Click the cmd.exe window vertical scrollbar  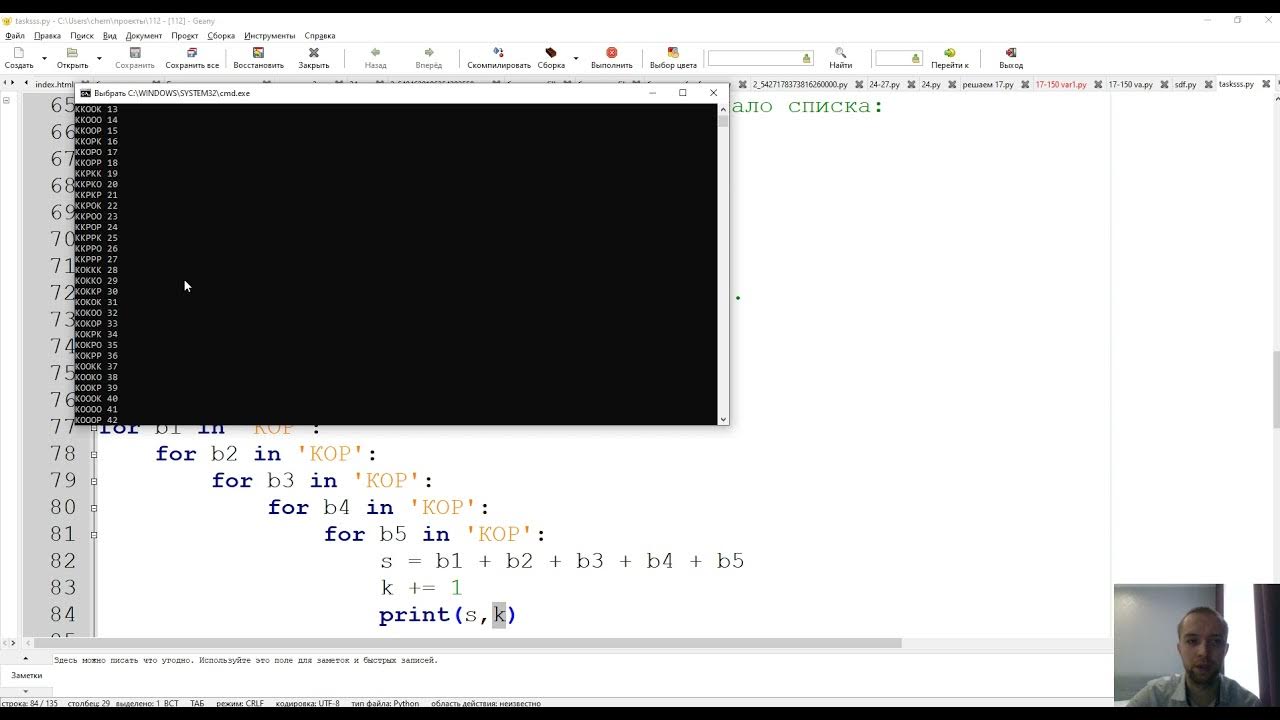coord(723,264)
